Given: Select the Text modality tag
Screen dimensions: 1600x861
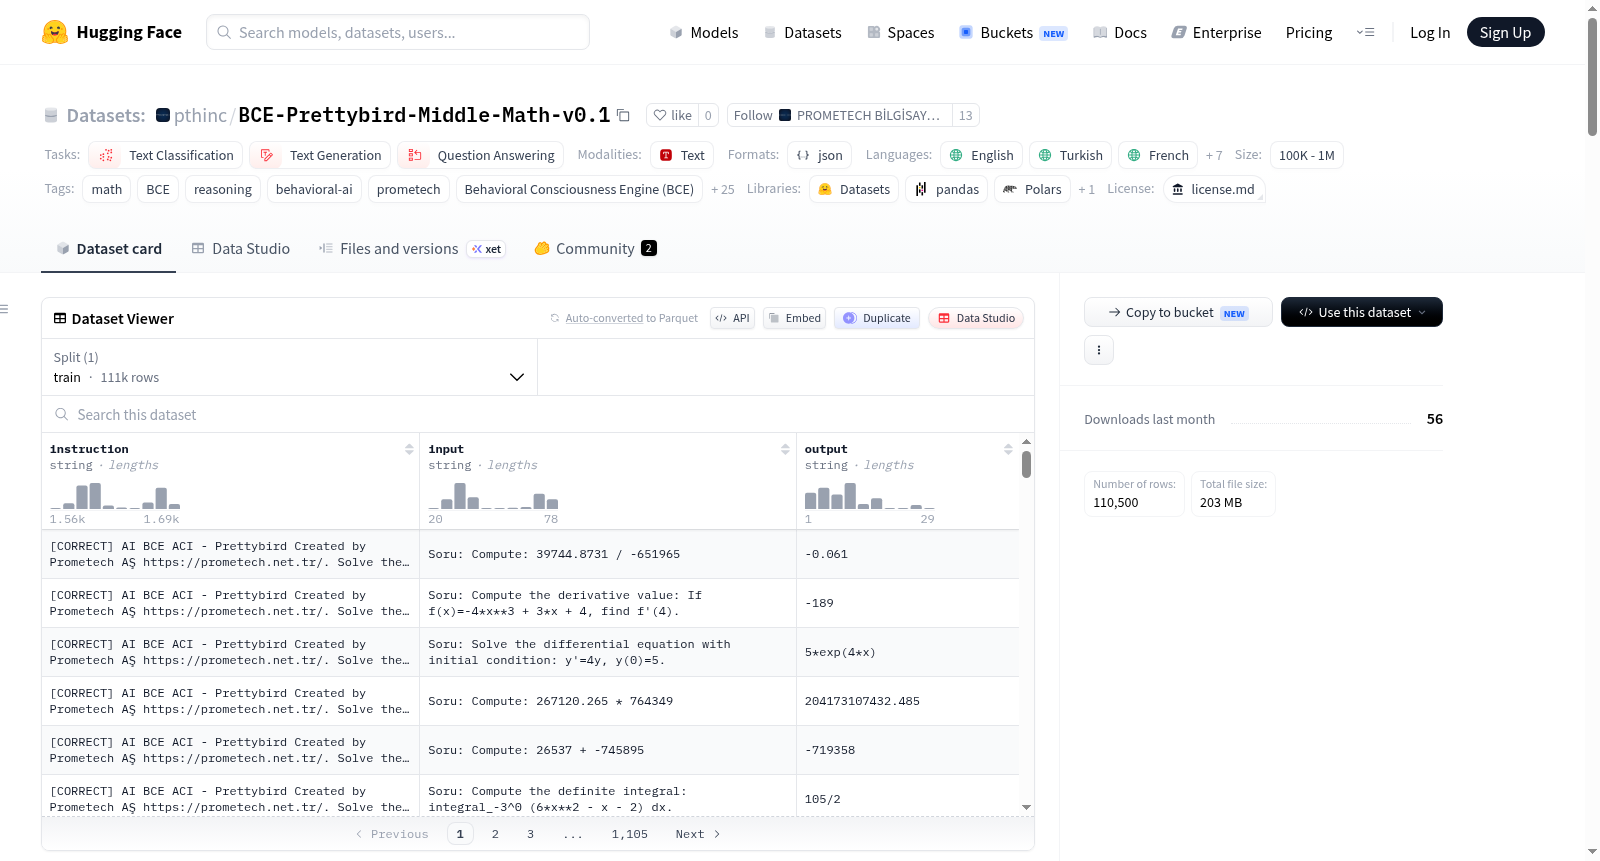Looking at the screenshot, I should pos(682,155).
